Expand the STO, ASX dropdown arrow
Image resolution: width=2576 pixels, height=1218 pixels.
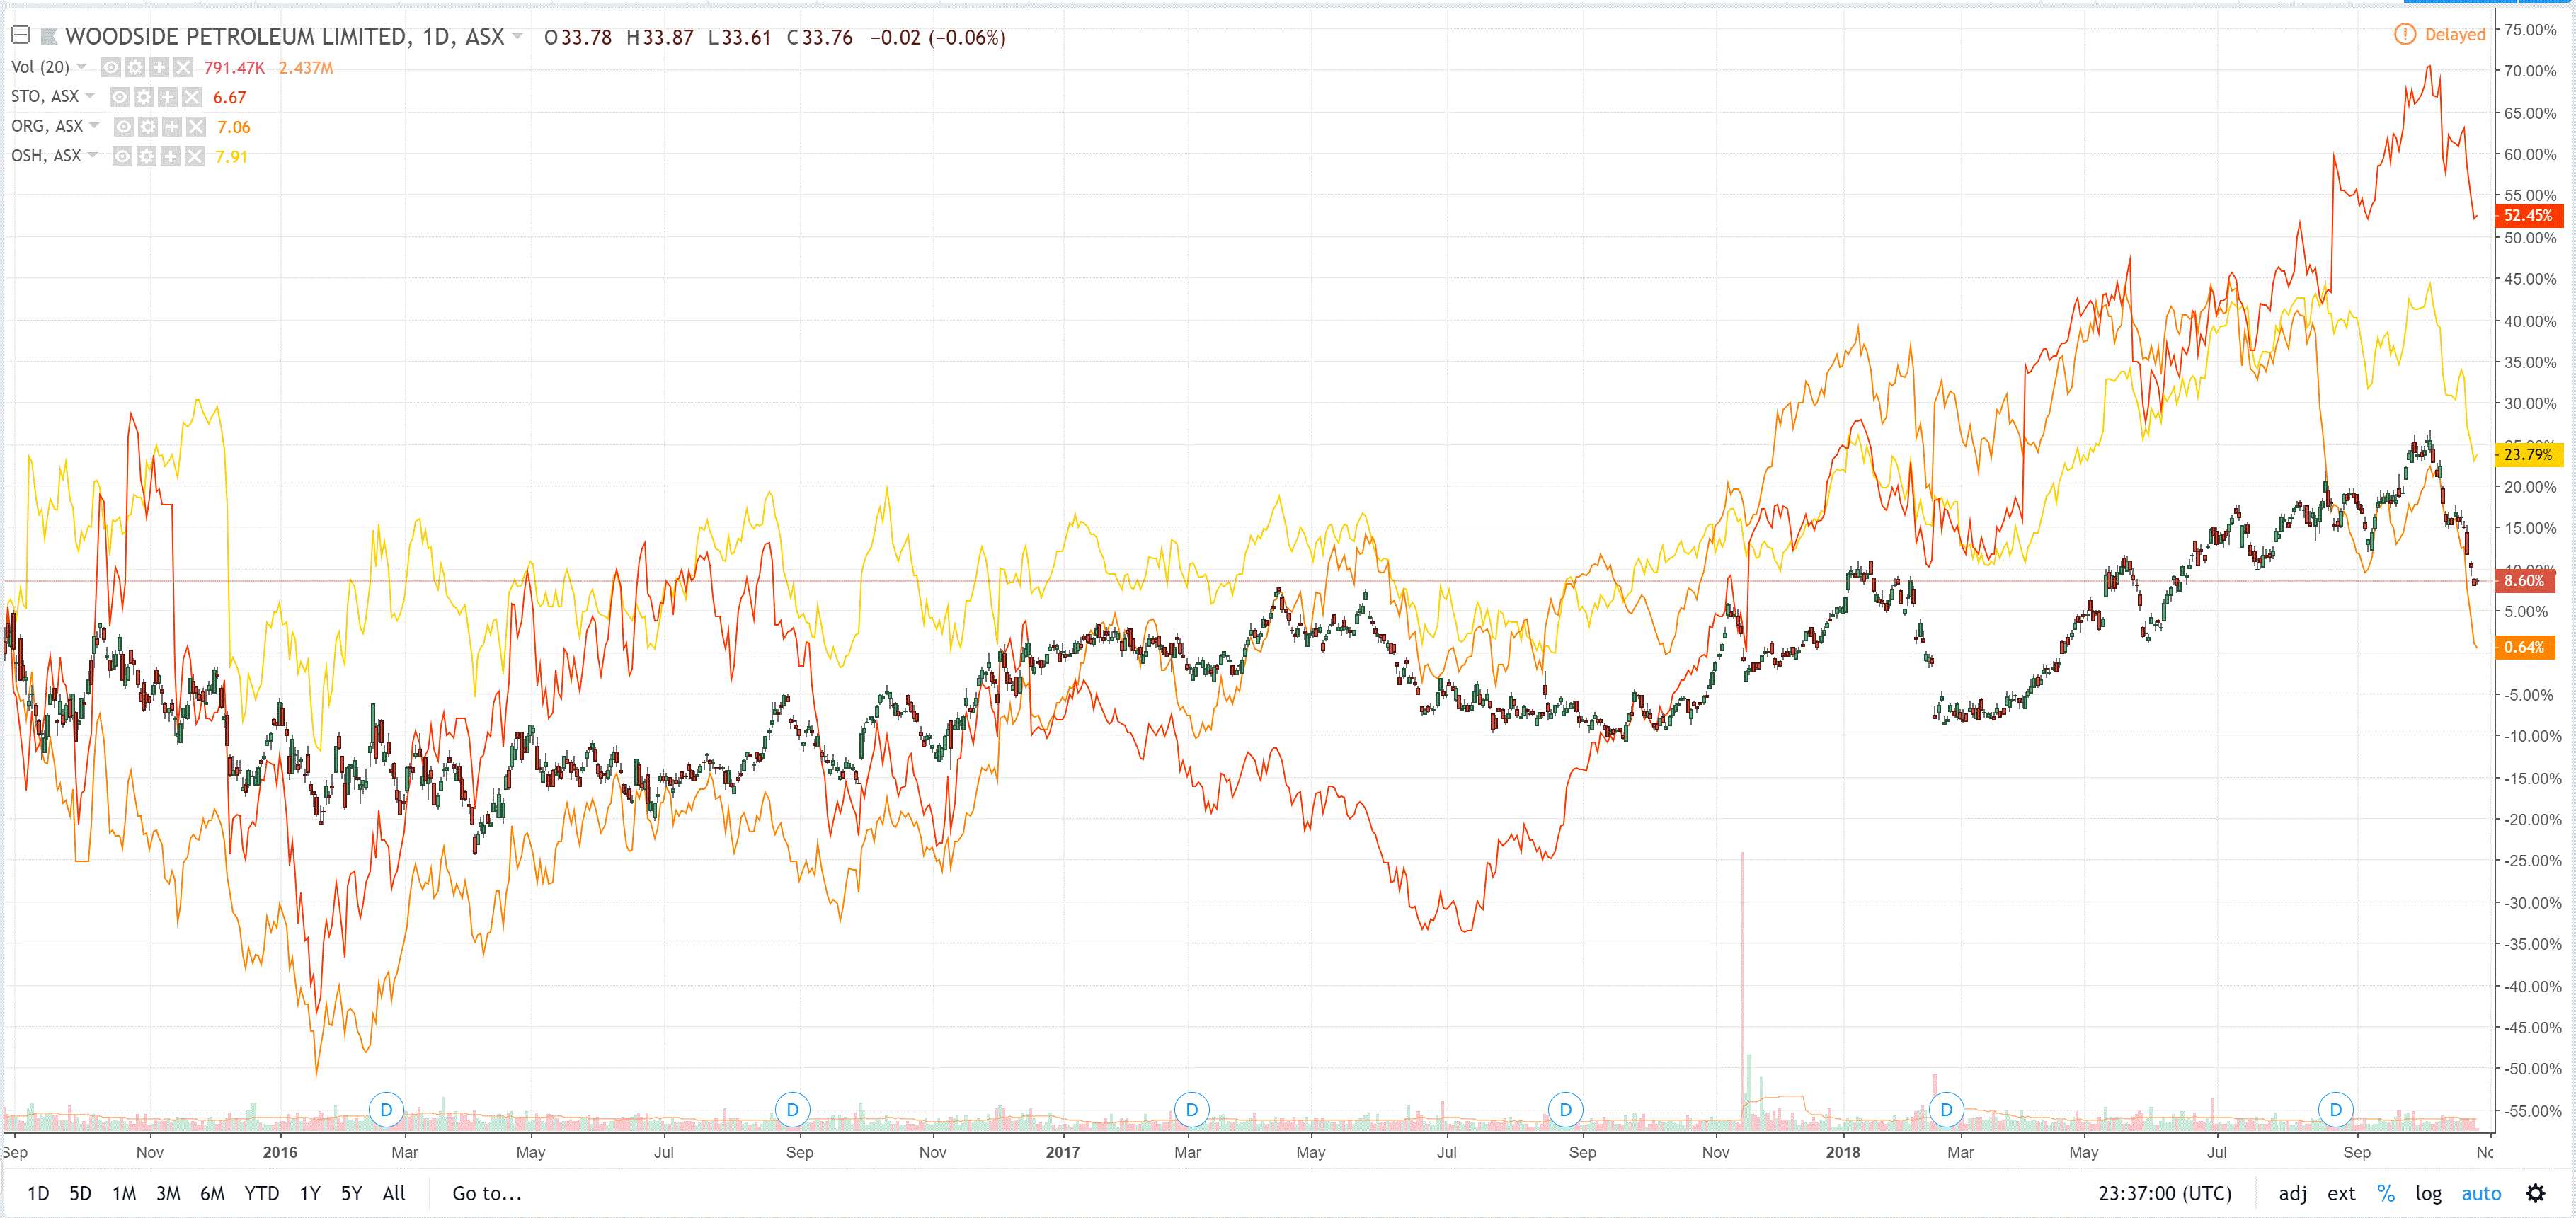(x=90, y=96)
